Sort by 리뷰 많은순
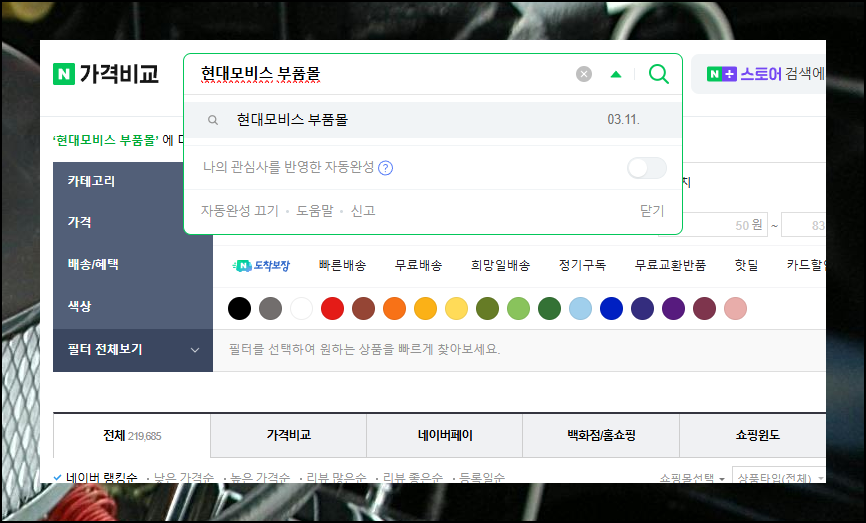The height and width of the screenshot is (523, 866). (336, 478)
